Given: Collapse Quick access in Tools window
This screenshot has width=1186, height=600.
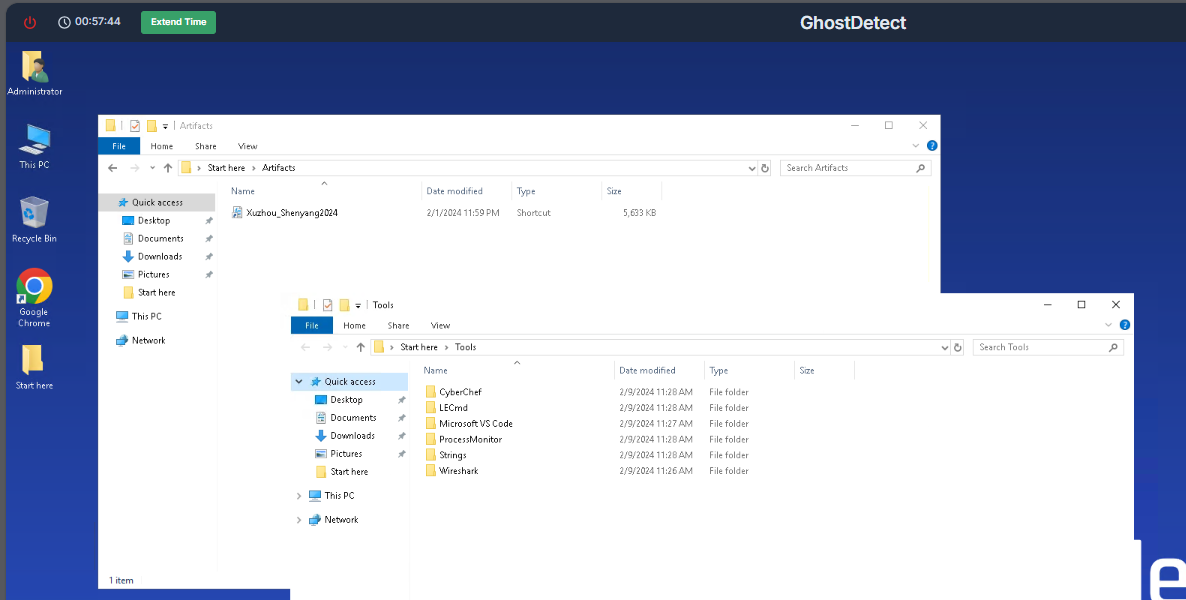Looking at the screenshot, I should (x=299, y=382).
